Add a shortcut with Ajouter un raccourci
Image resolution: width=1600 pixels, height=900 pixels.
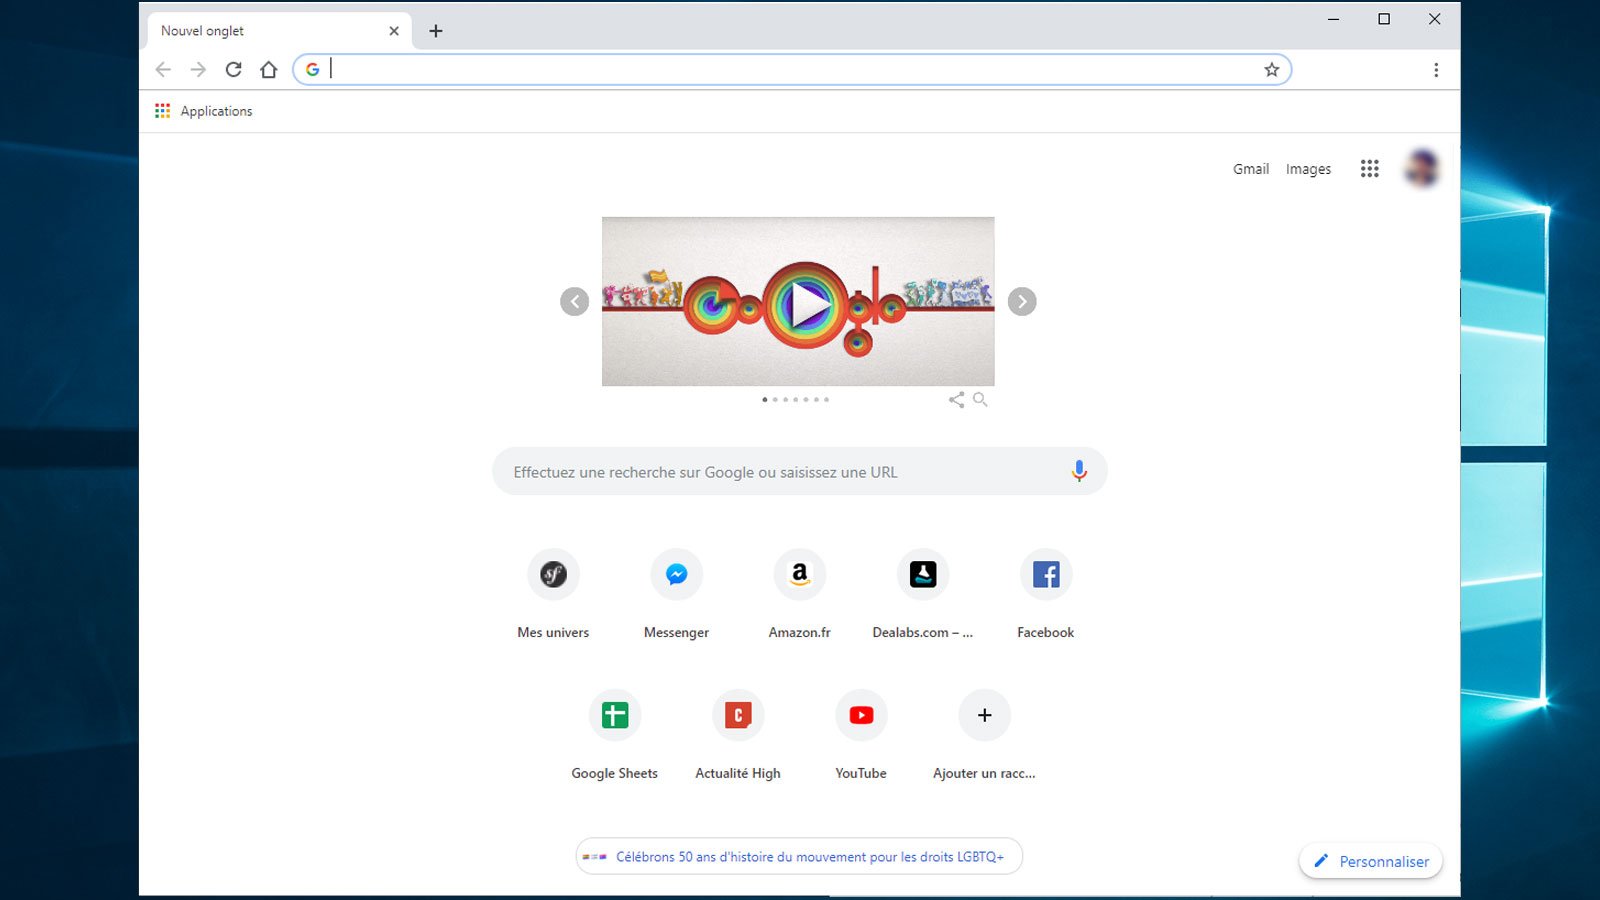pos(984,736)
